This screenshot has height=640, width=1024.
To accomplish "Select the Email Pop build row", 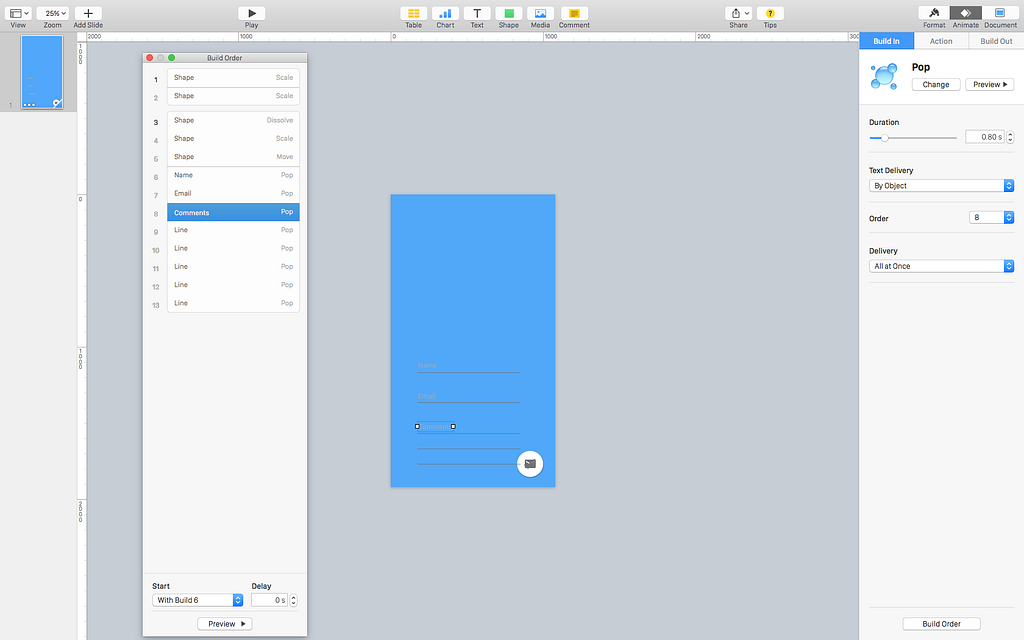I will coord(233,193).
